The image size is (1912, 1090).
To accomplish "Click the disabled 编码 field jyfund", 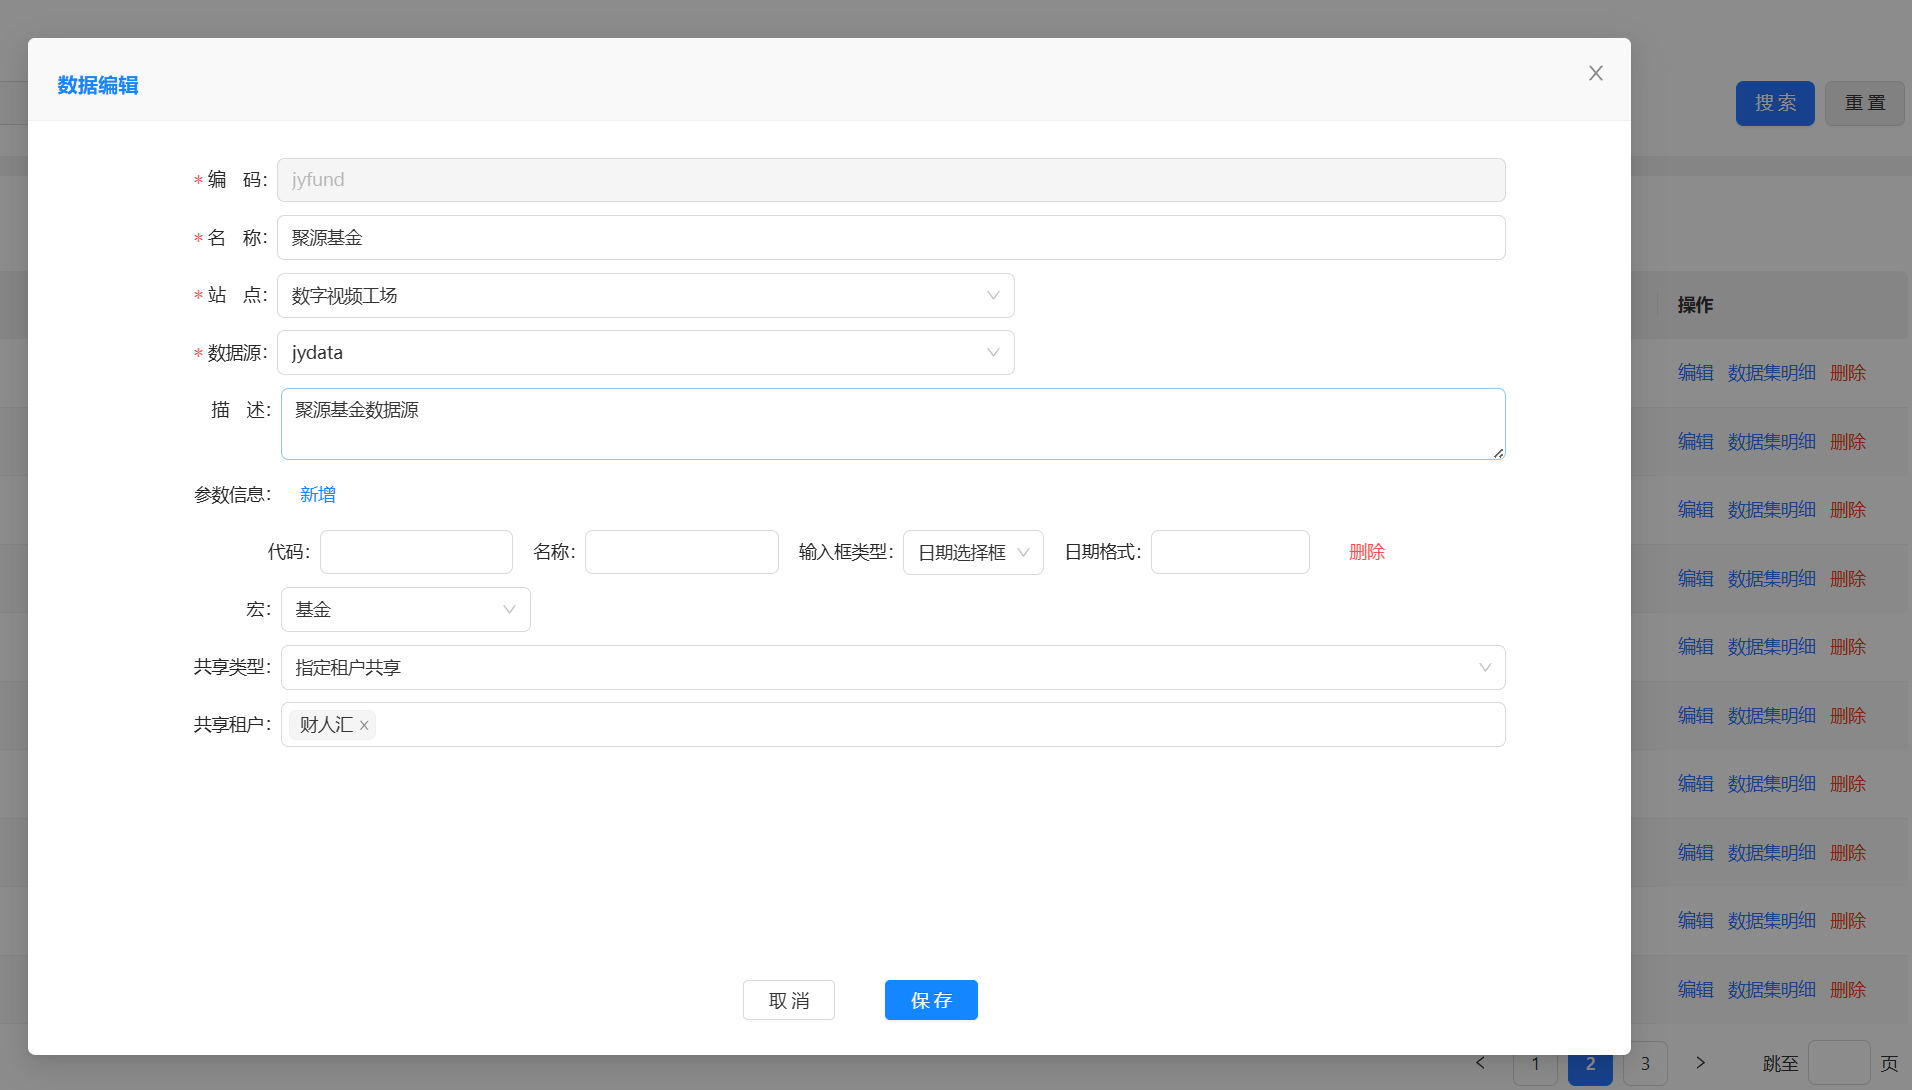I will [x=890, y=180].
